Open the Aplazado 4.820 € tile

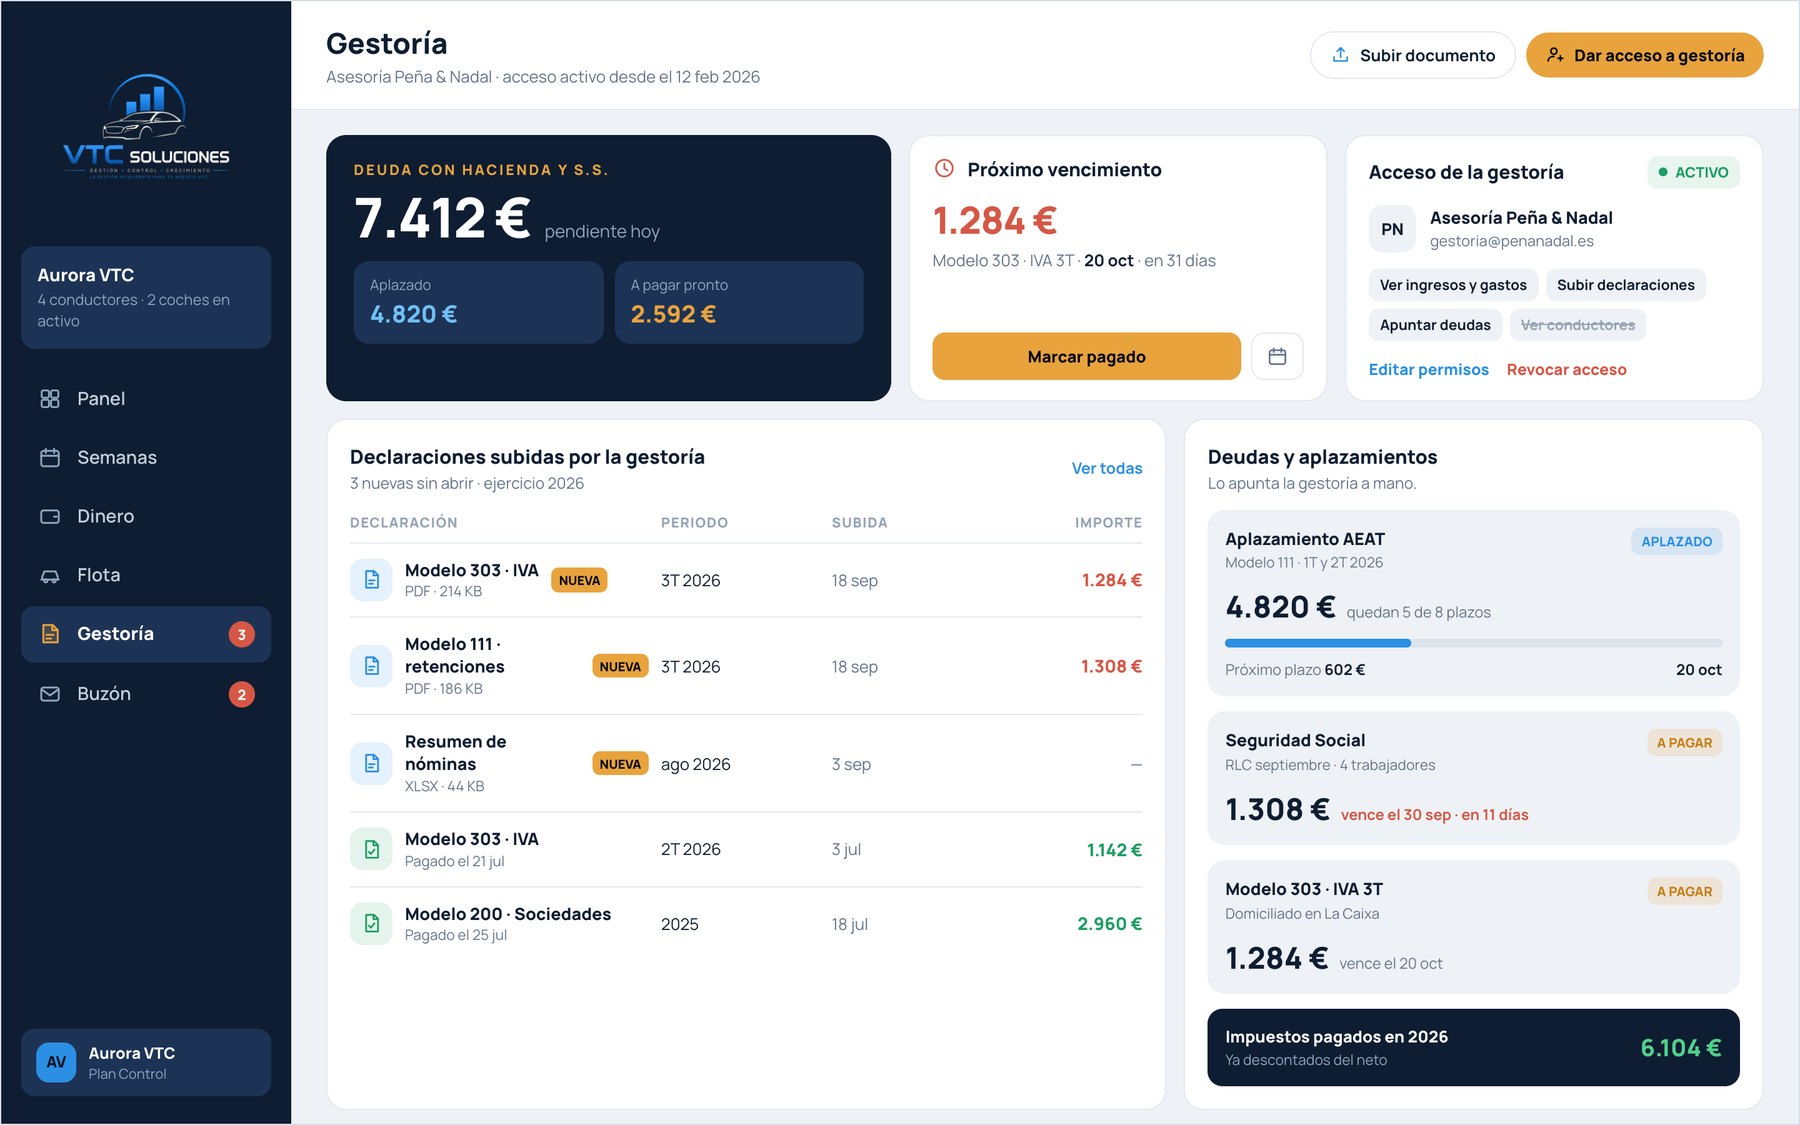tap(479, 303)
